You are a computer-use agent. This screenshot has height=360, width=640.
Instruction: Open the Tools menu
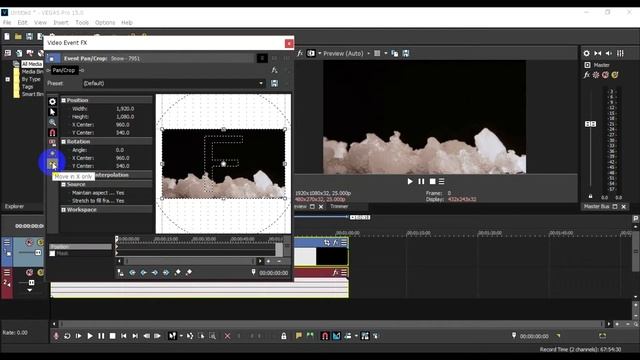pyautogui.click(x=82, y=22)
